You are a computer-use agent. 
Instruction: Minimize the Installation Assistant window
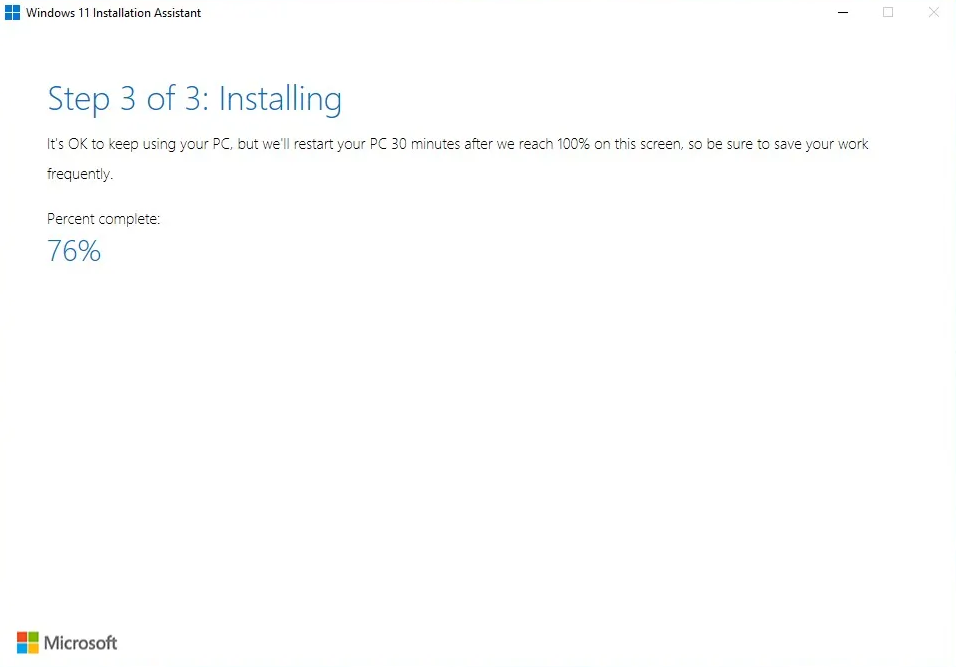coord(843,12)
